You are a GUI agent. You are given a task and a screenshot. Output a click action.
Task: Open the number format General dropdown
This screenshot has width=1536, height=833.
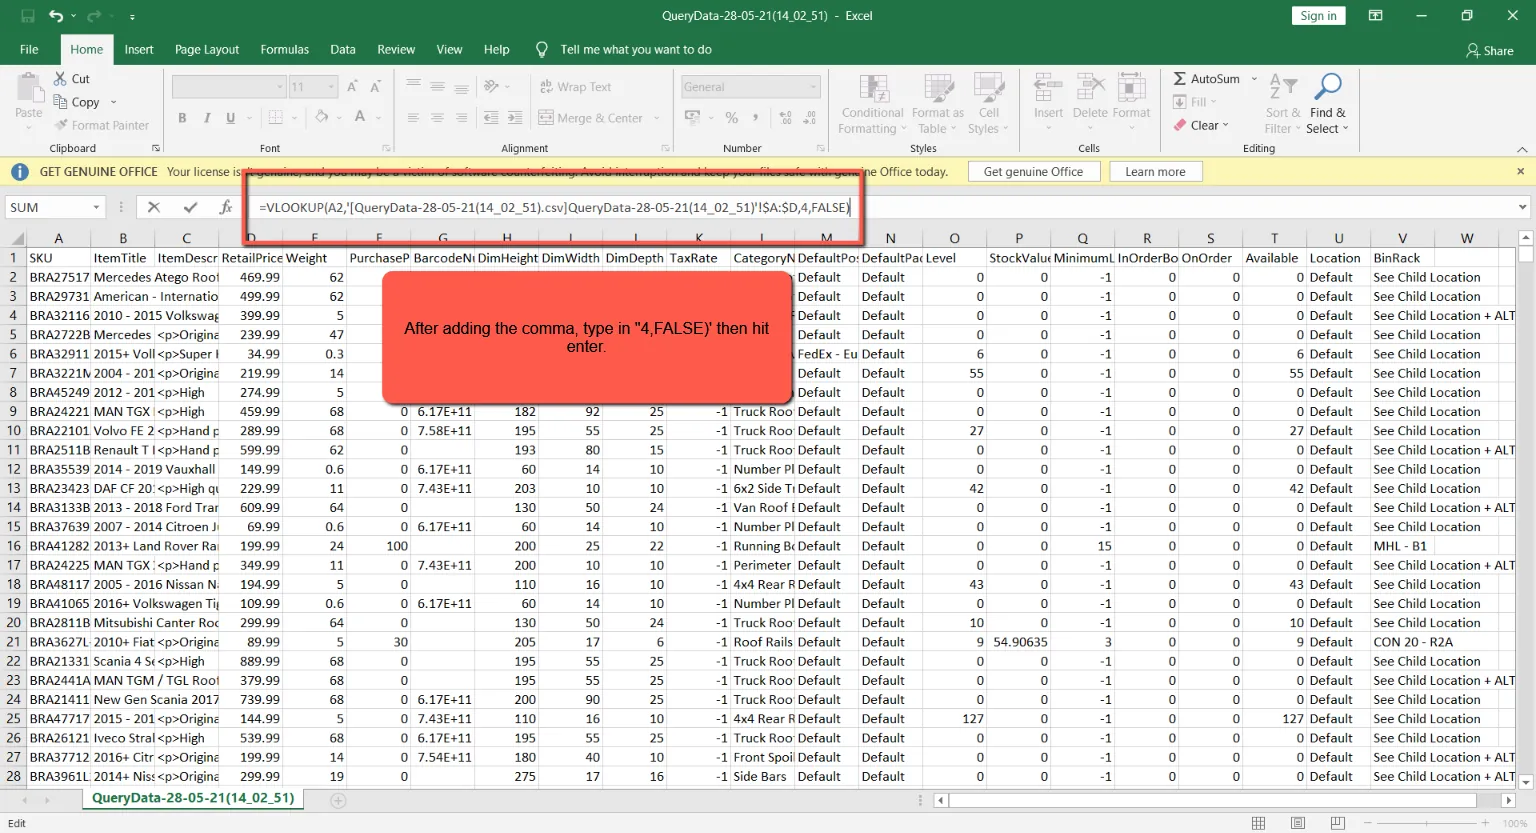point(813,87)
